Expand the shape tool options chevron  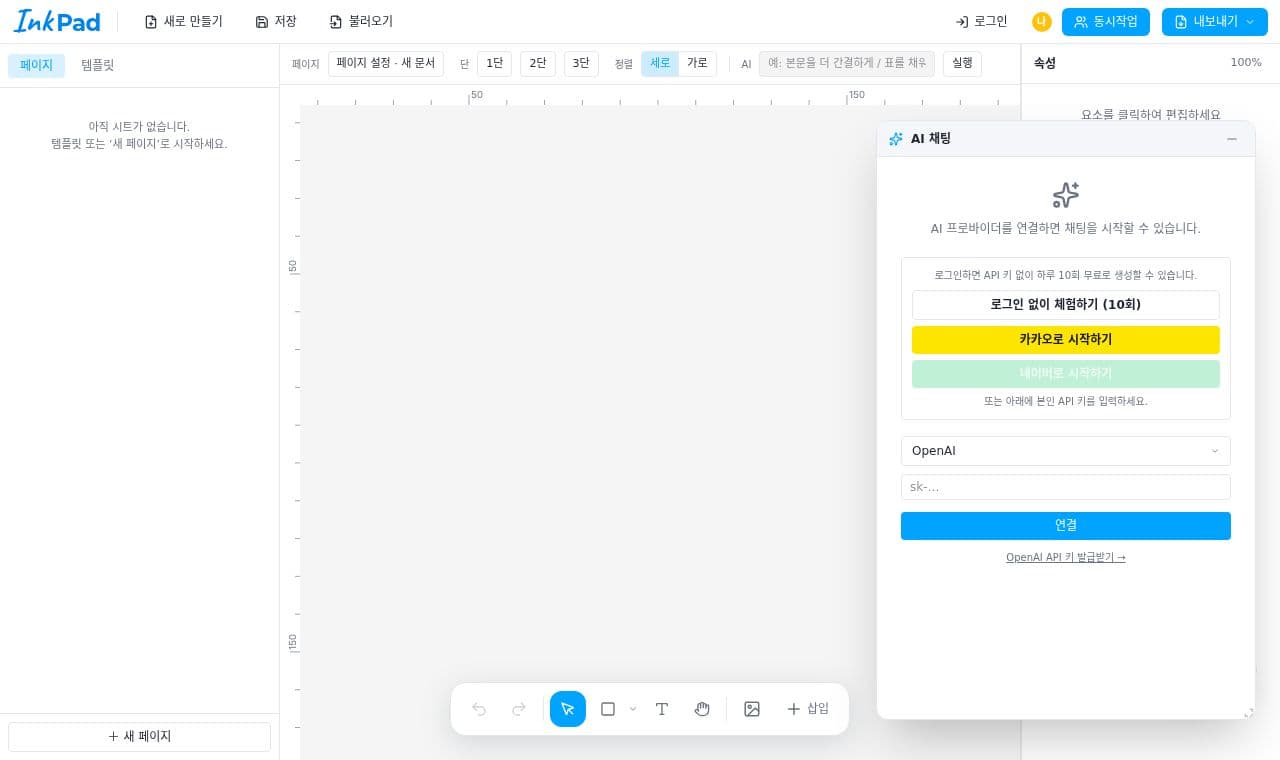point(633,709)
